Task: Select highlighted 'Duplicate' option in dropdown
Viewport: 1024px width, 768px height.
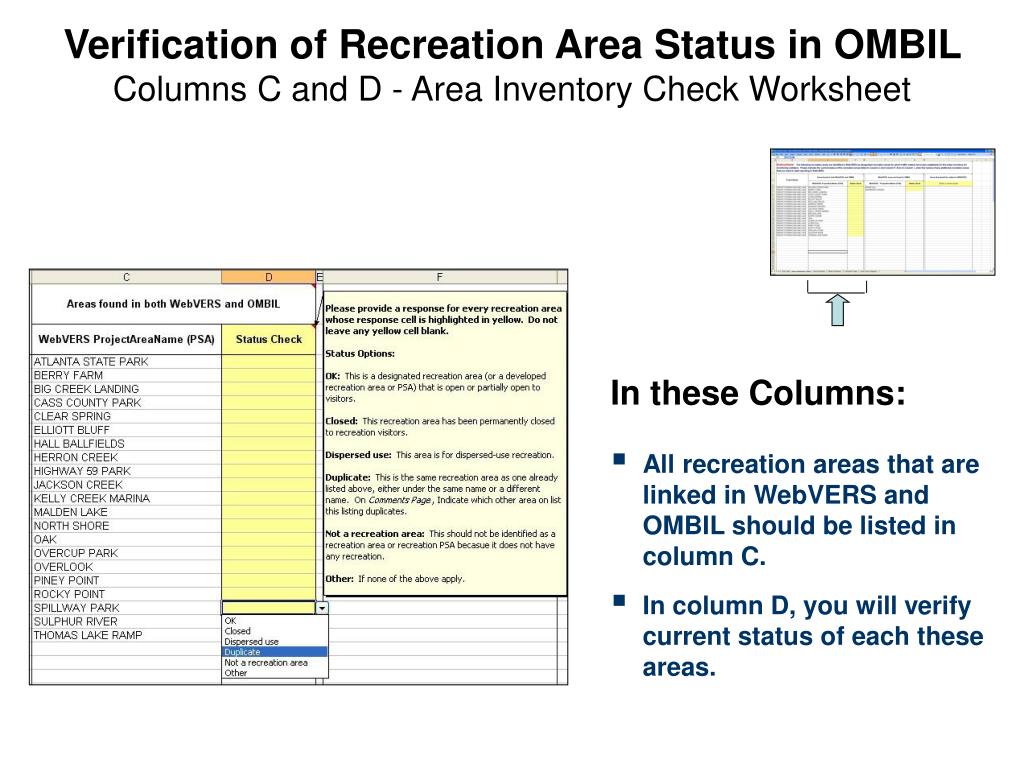Action: [x=275, y=652]
